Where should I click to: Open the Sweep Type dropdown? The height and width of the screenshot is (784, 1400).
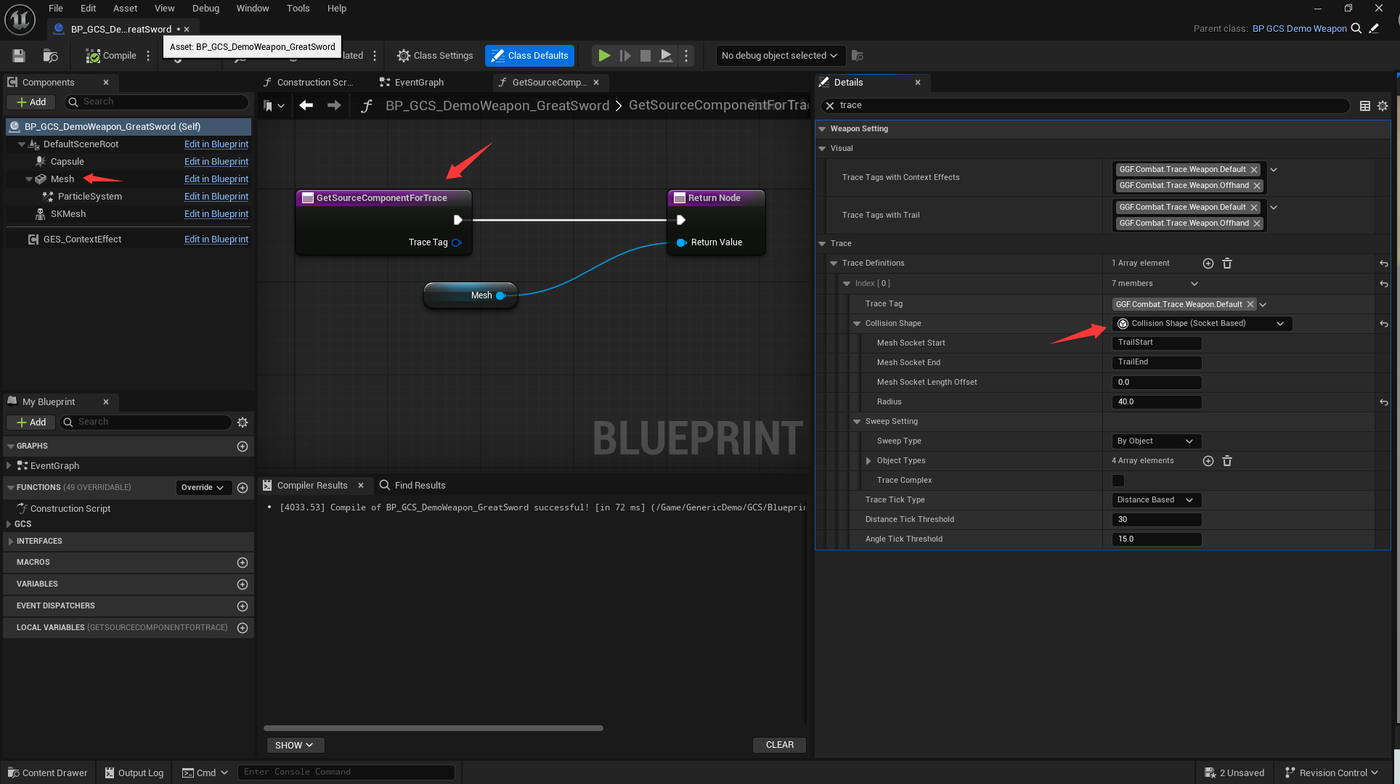tap(1156, 441)
